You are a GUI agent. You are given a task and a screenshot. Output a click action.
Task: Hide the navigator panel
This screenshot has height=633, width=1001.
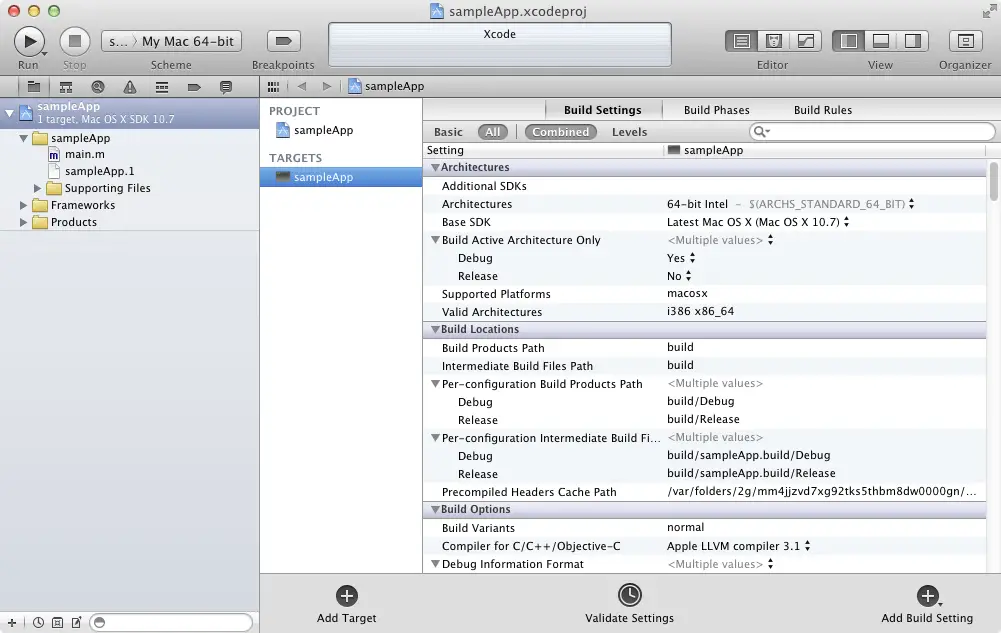pyautogui.click(x=846, y=41)
